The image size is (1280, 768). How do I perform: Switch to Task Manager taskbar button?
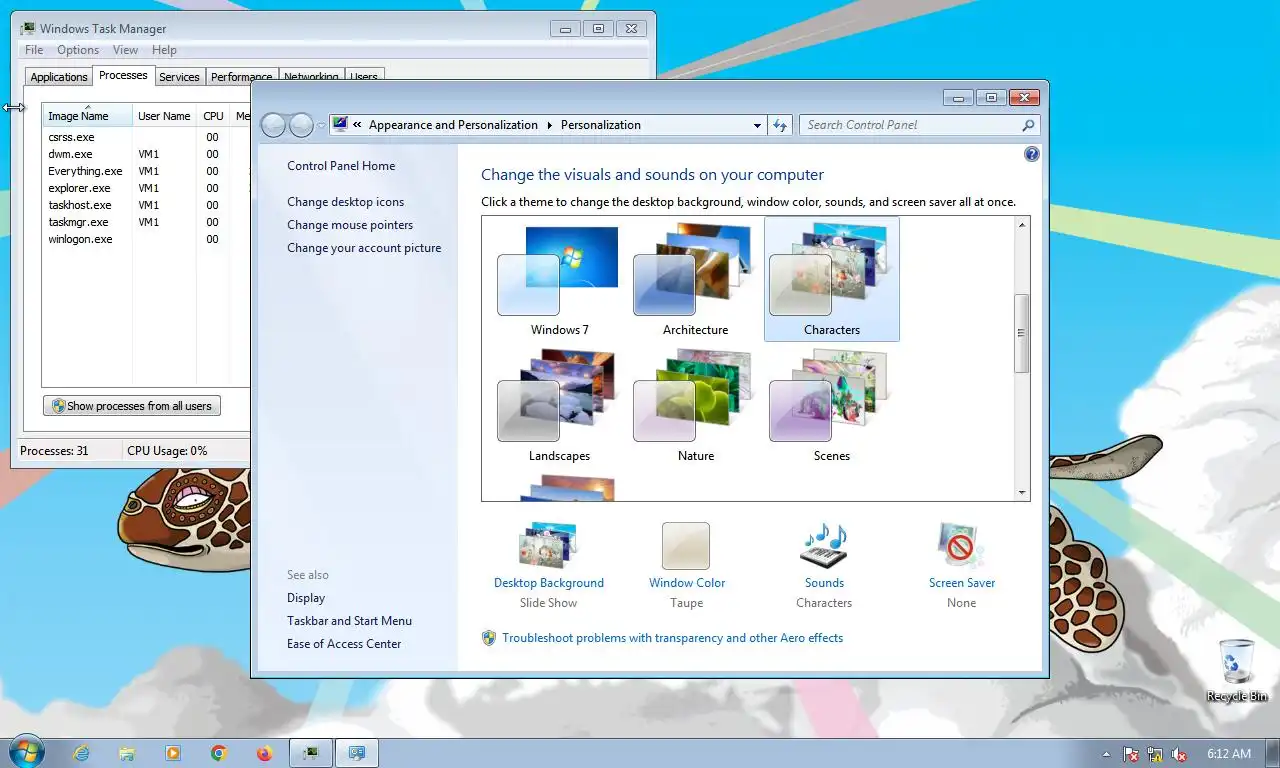tap(311, 753)
